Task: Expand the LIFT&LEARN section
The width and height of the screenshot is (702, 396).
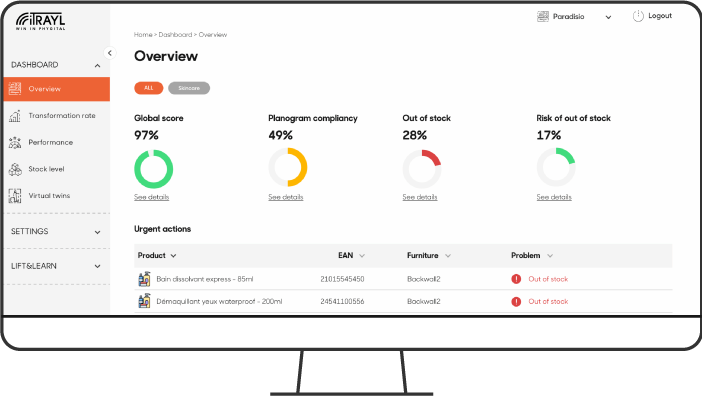Action: tap(56, 266)
